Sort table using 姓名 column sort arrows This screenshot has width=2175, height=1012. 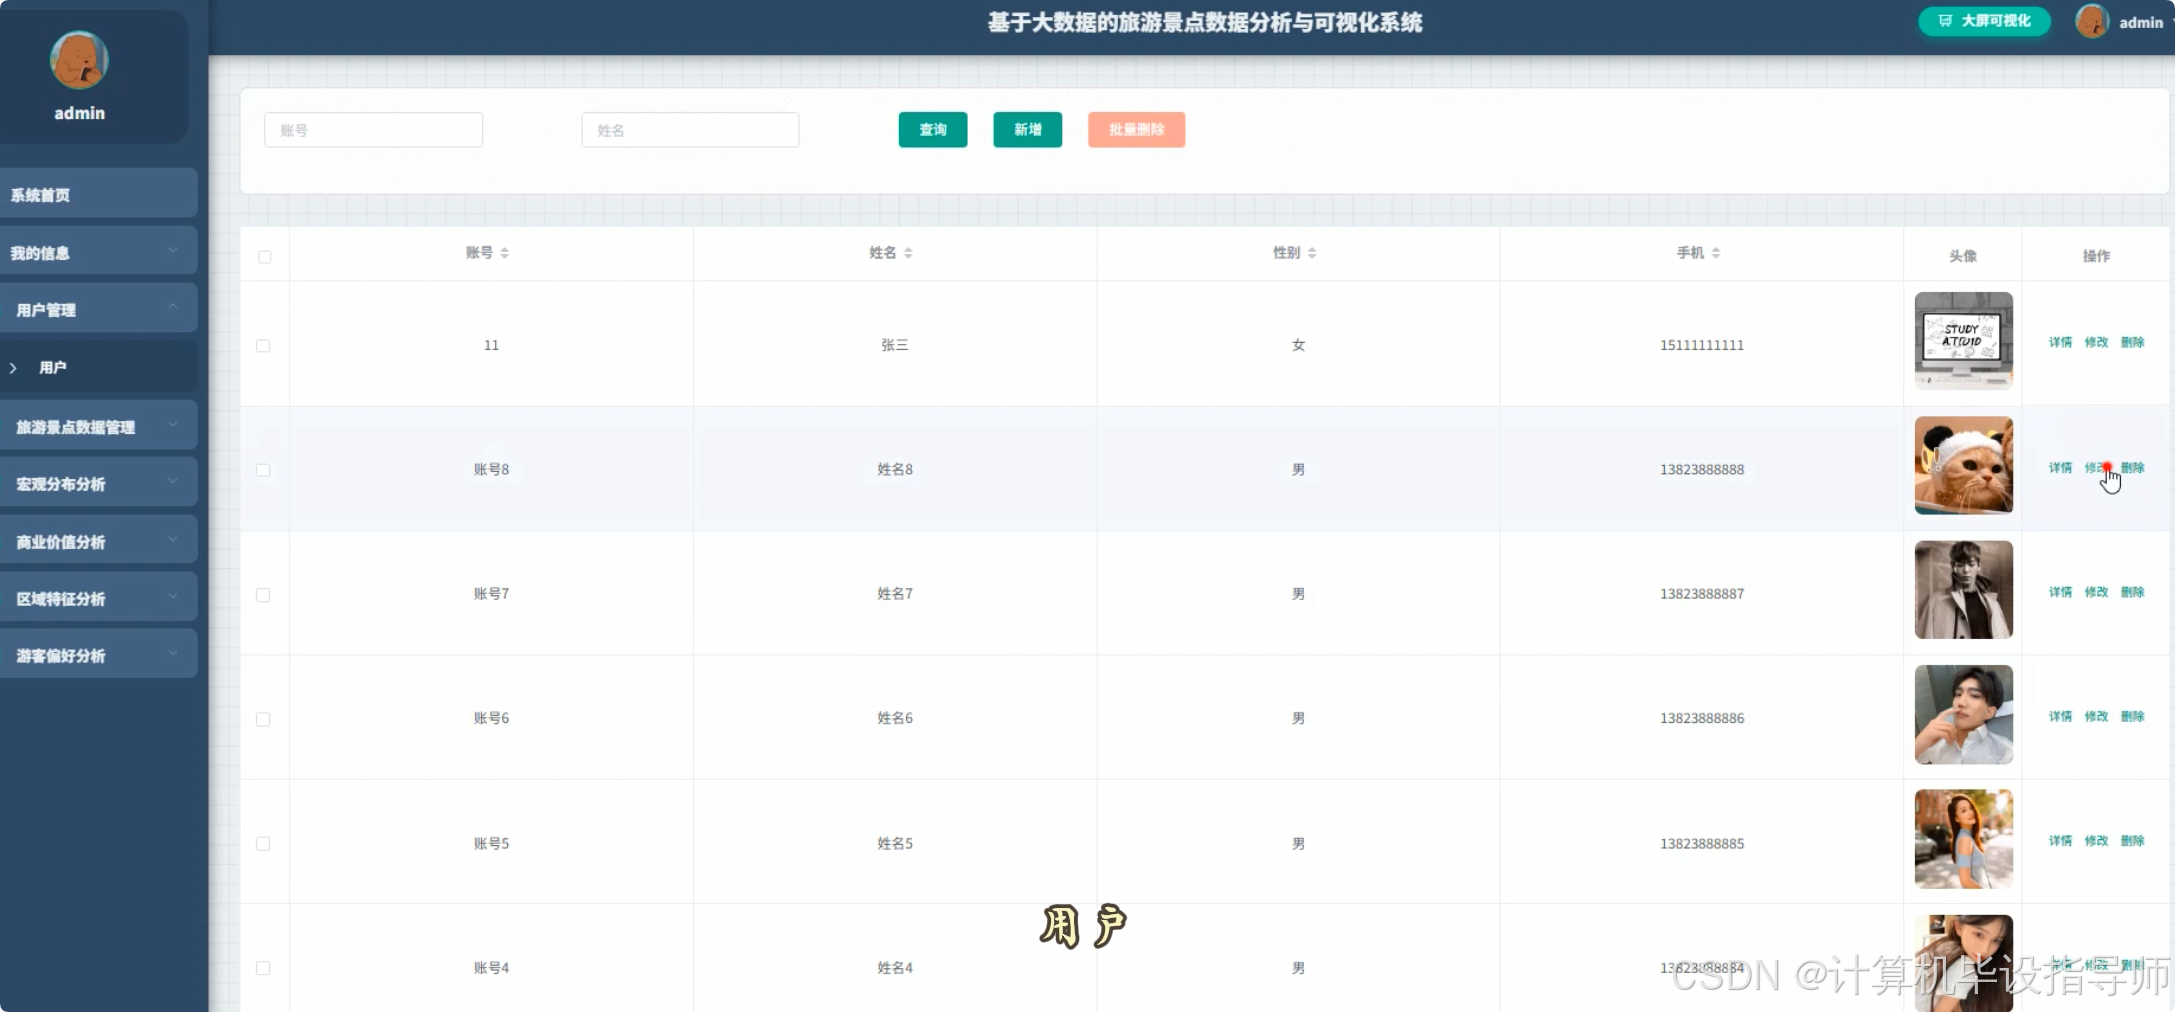[908, 252]
